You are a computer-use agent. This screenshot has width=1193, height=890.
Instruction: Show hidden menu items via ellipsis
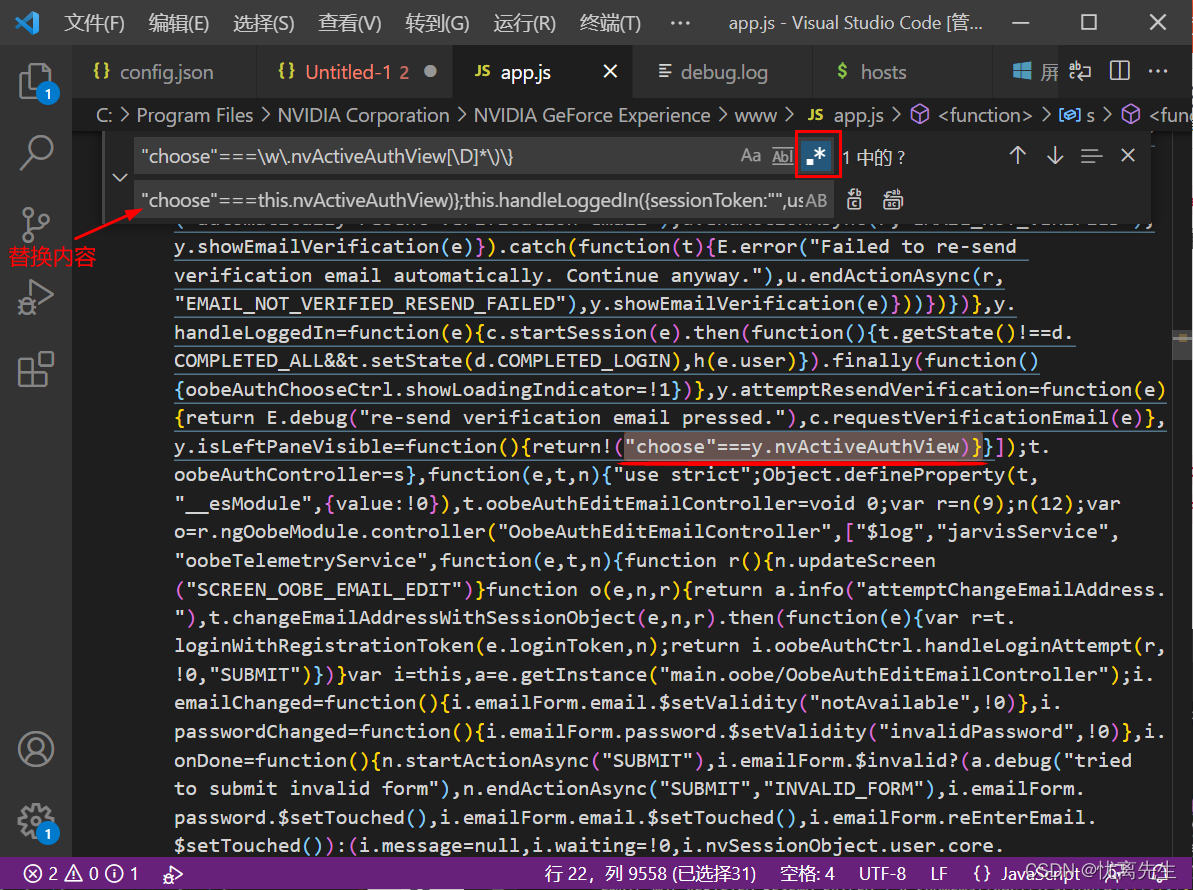(x=680, y=24)
